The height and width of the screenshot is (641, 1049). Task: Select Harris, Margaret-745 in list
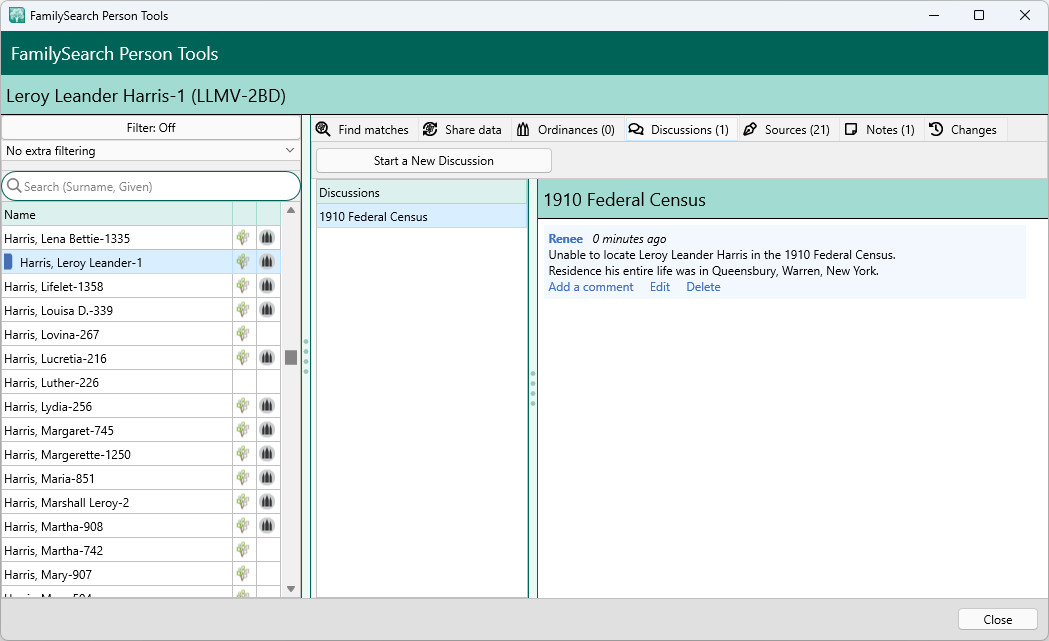(117, 431)
